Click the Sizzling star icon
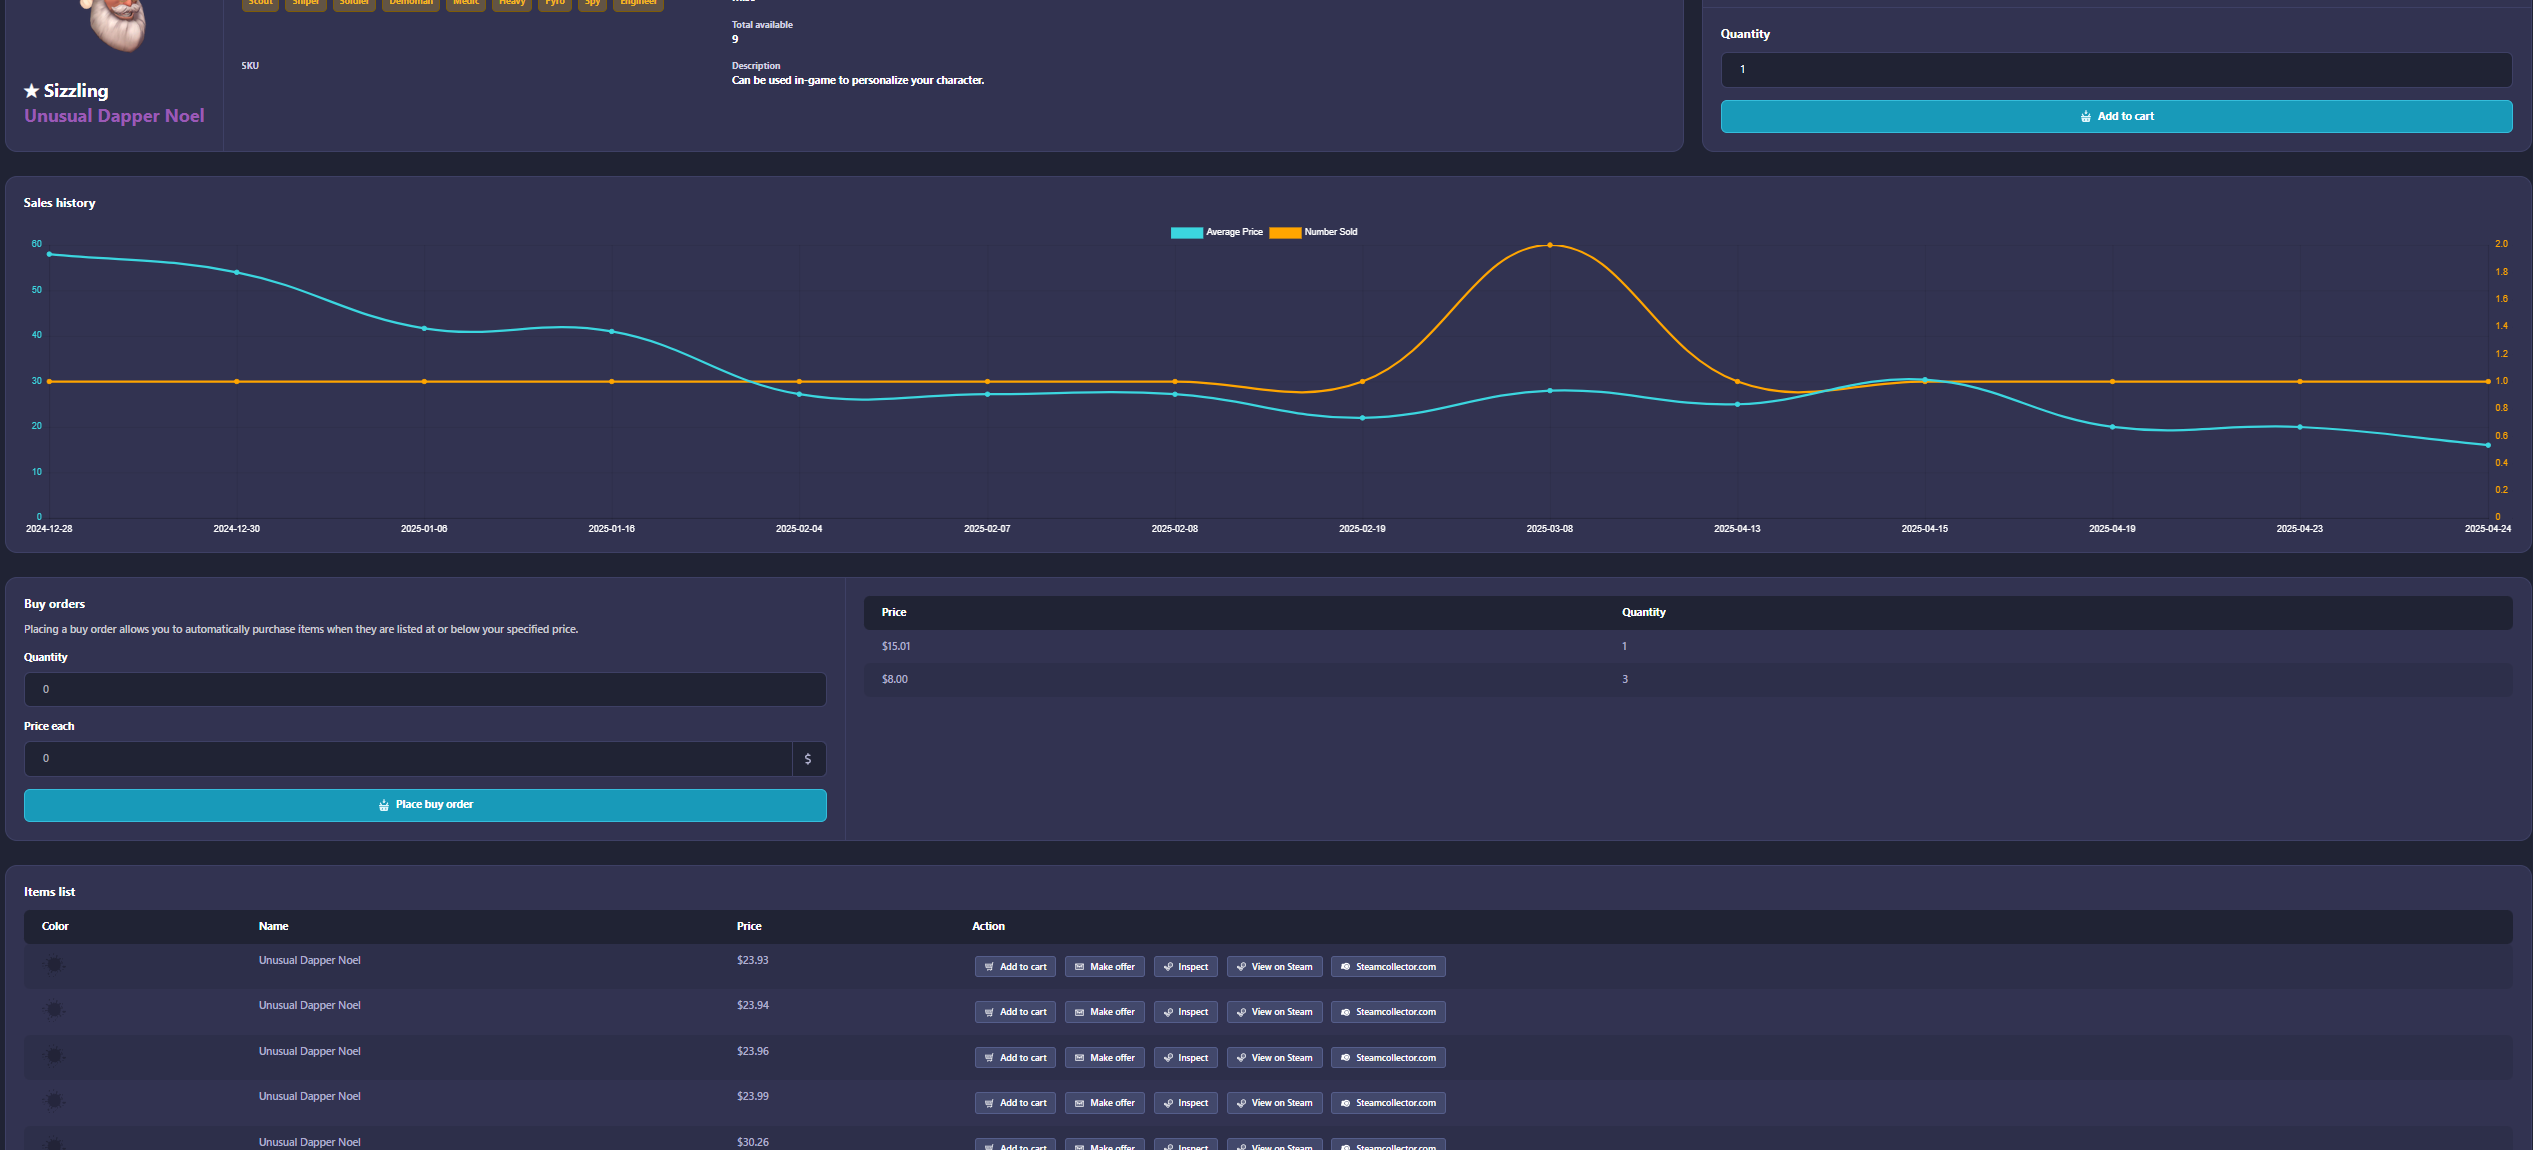2533x1150 pixels. 31,91
